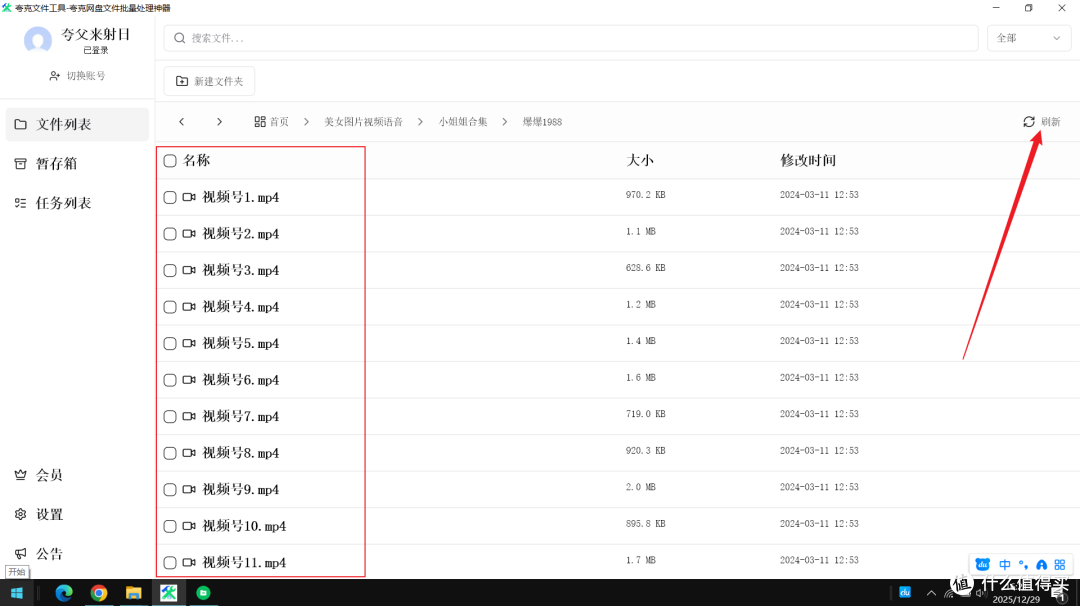Click the 修改时间 column header
Image resolution: width=1080 pixels, height=606 pixels.
point(807,161)
